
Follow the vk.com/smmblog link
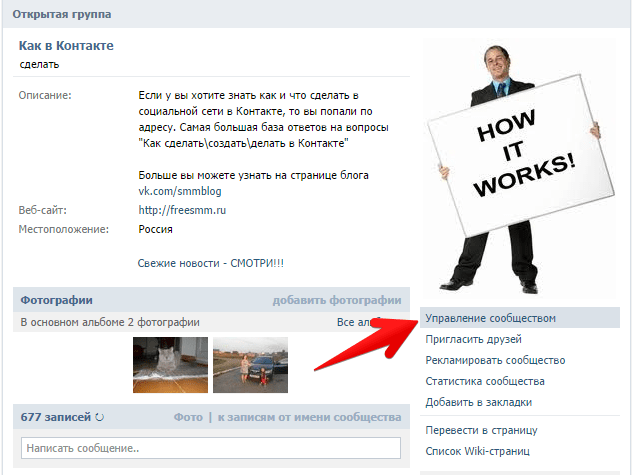[x=180, y=191]
